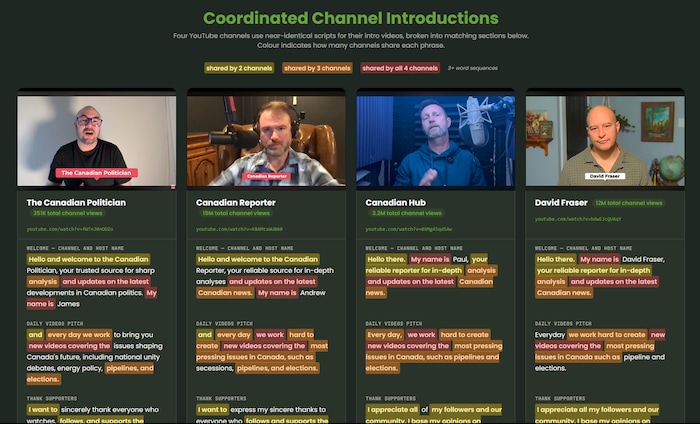Open The Canadian Politician video thumbnail
Viewport: 700px width, 424px height.
(x=96, y=140)
